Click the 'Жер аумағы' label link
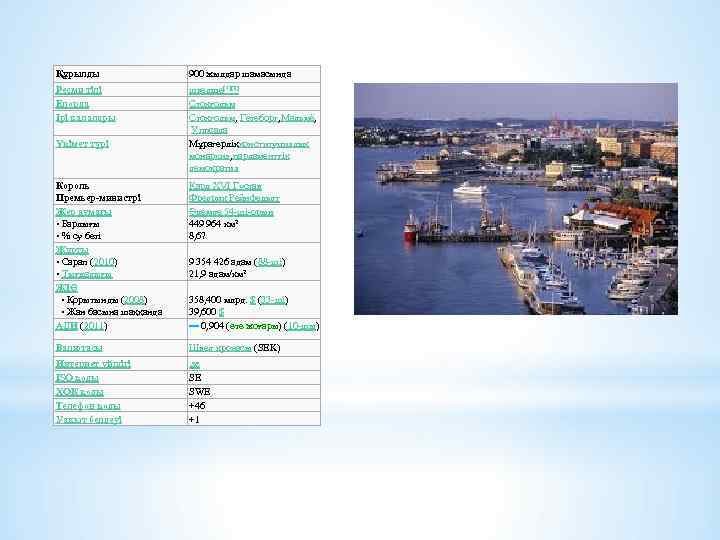 84,212
